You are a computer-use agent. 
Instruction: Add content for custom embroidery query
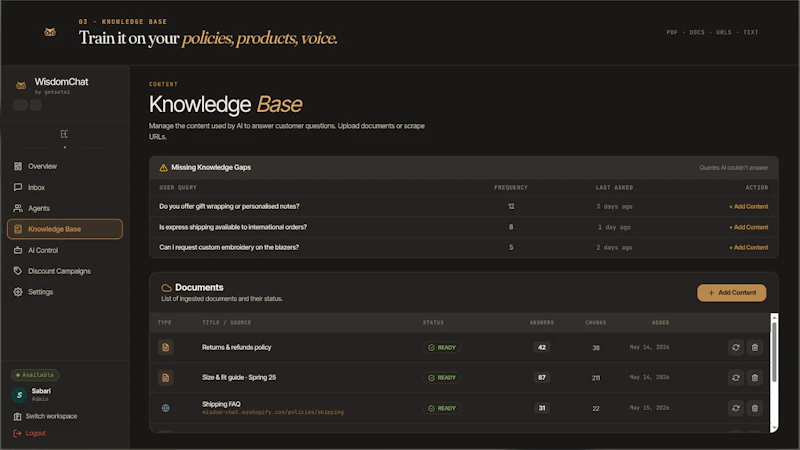tap(748, 247)
